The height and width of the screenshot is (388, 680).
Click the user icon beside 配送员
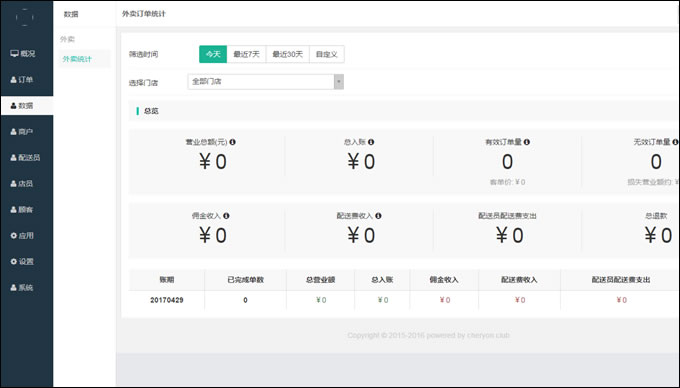13,158
